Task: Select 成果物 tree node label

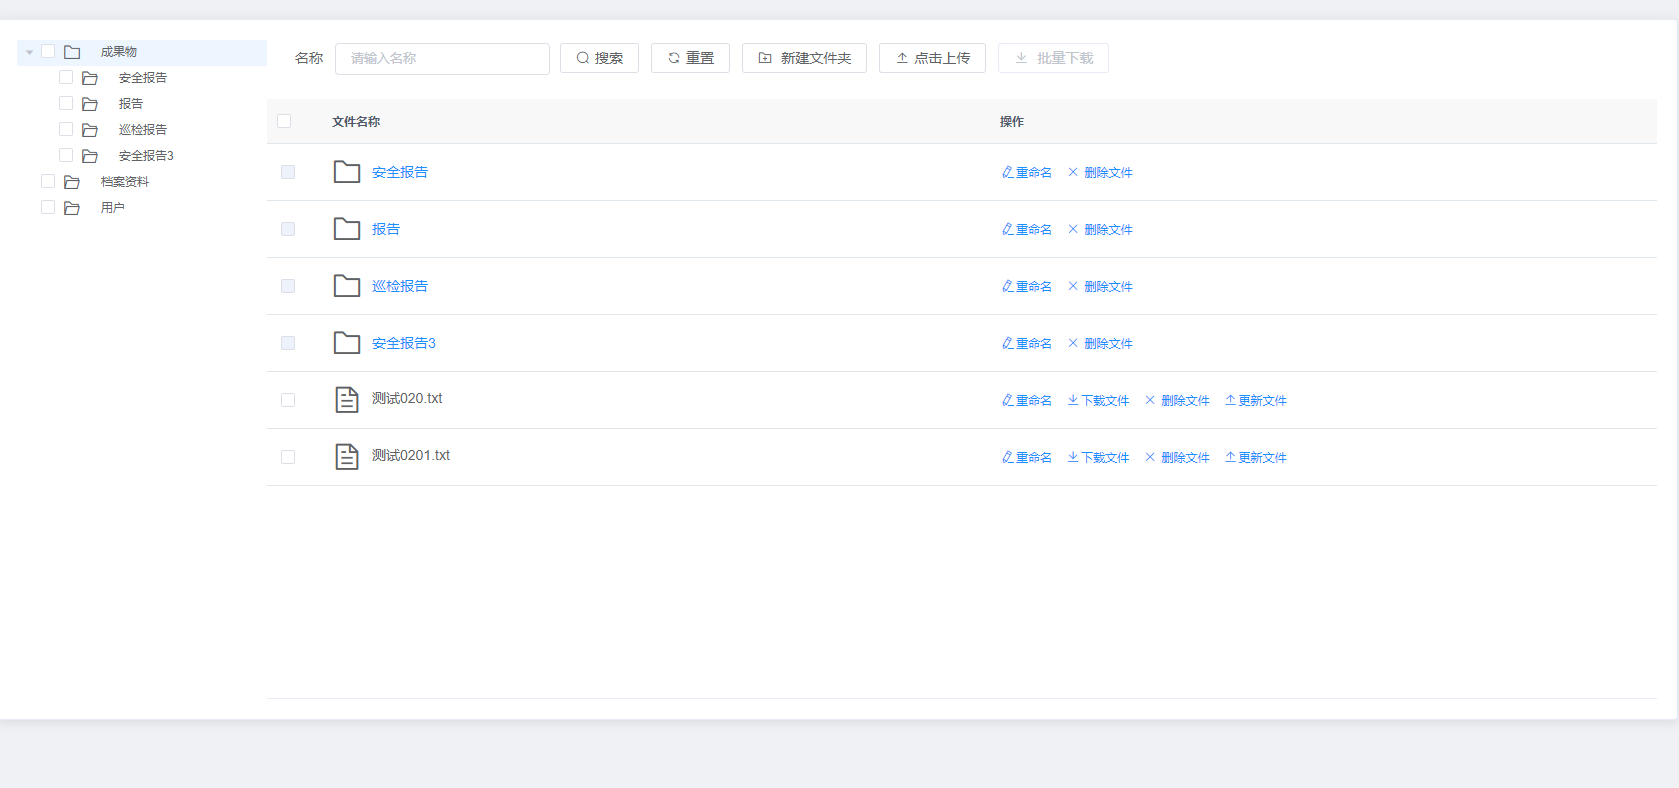Action: [x=119, y=52]
